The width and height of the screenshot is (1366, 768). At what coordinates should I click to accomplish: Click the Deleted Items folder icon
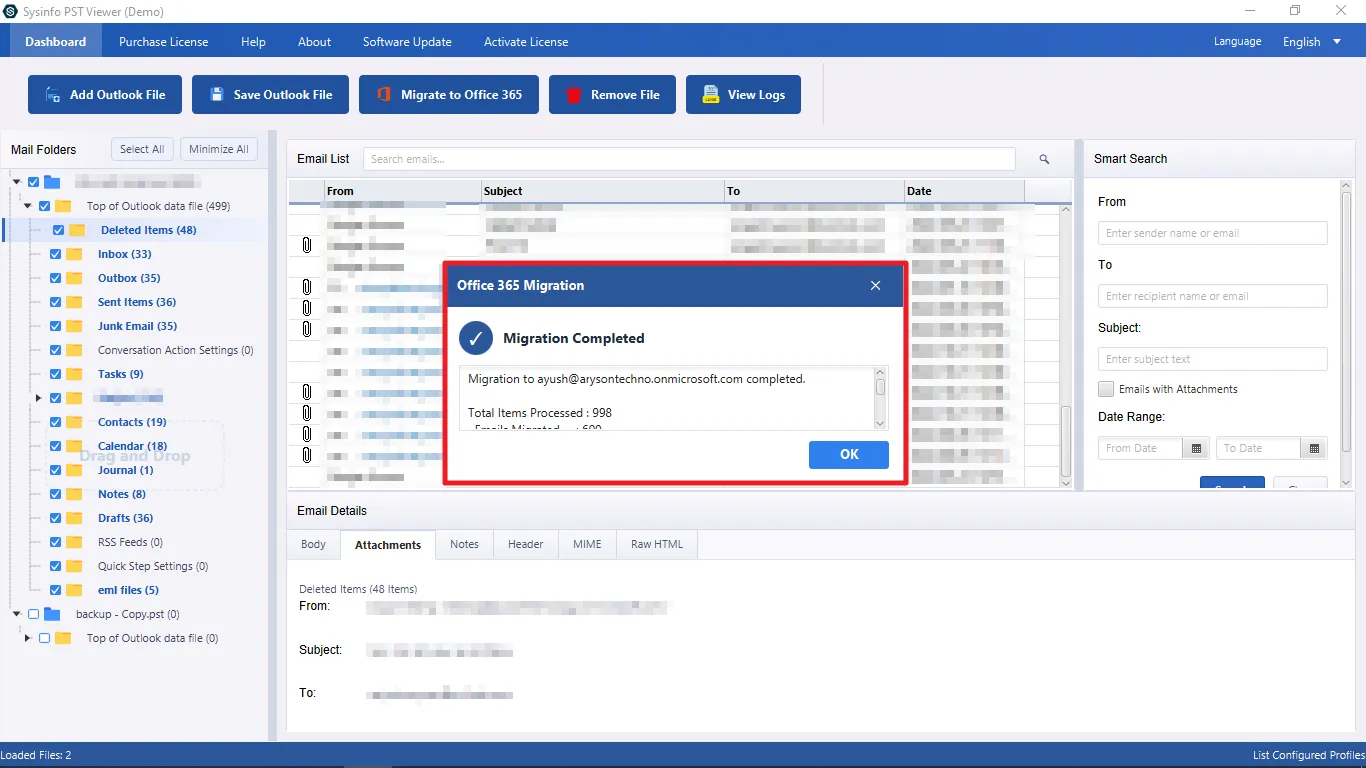[x=77, y=230]
